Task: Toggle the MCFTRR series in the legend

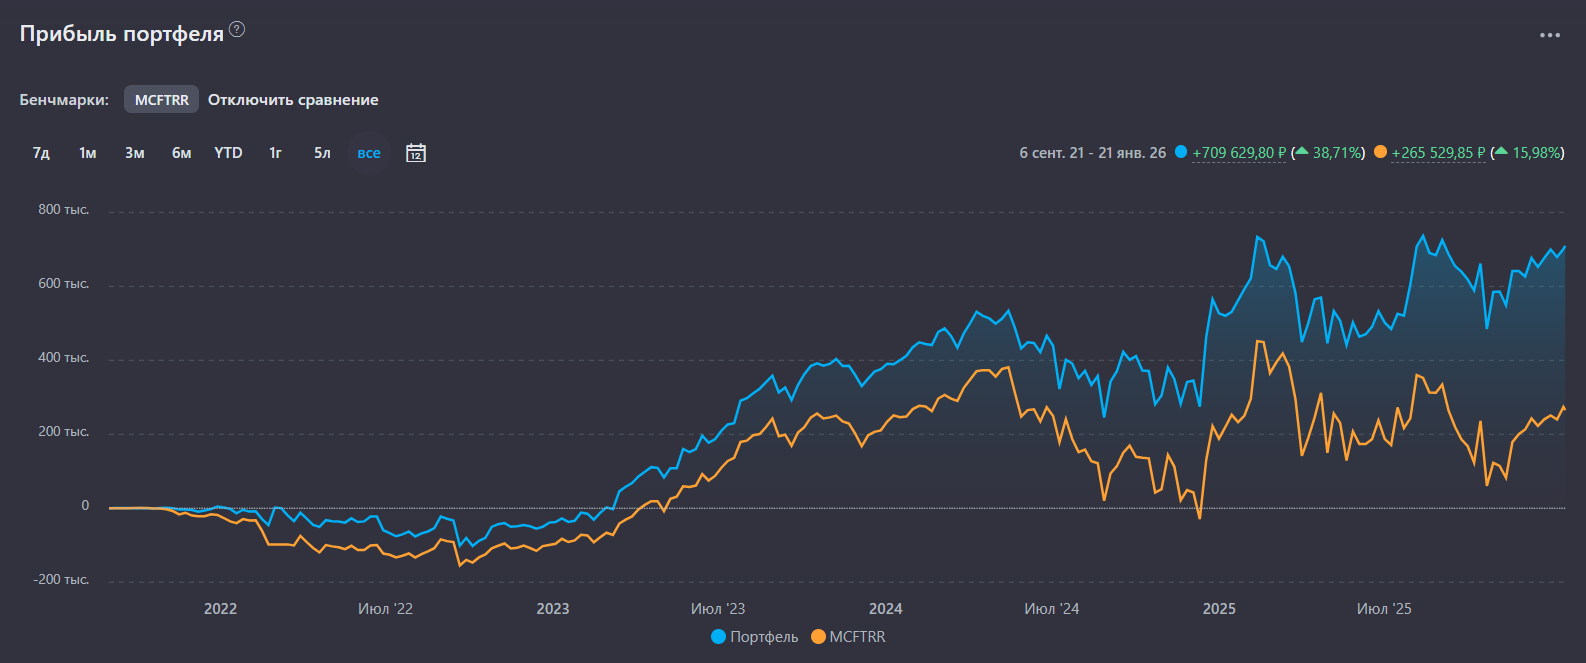Action: (848, 637)
